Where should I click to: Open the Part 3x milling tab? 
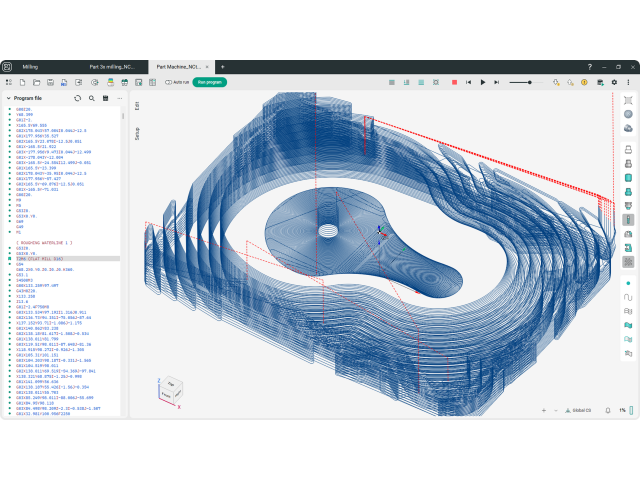pyautogui.click(x=110, y=67)
